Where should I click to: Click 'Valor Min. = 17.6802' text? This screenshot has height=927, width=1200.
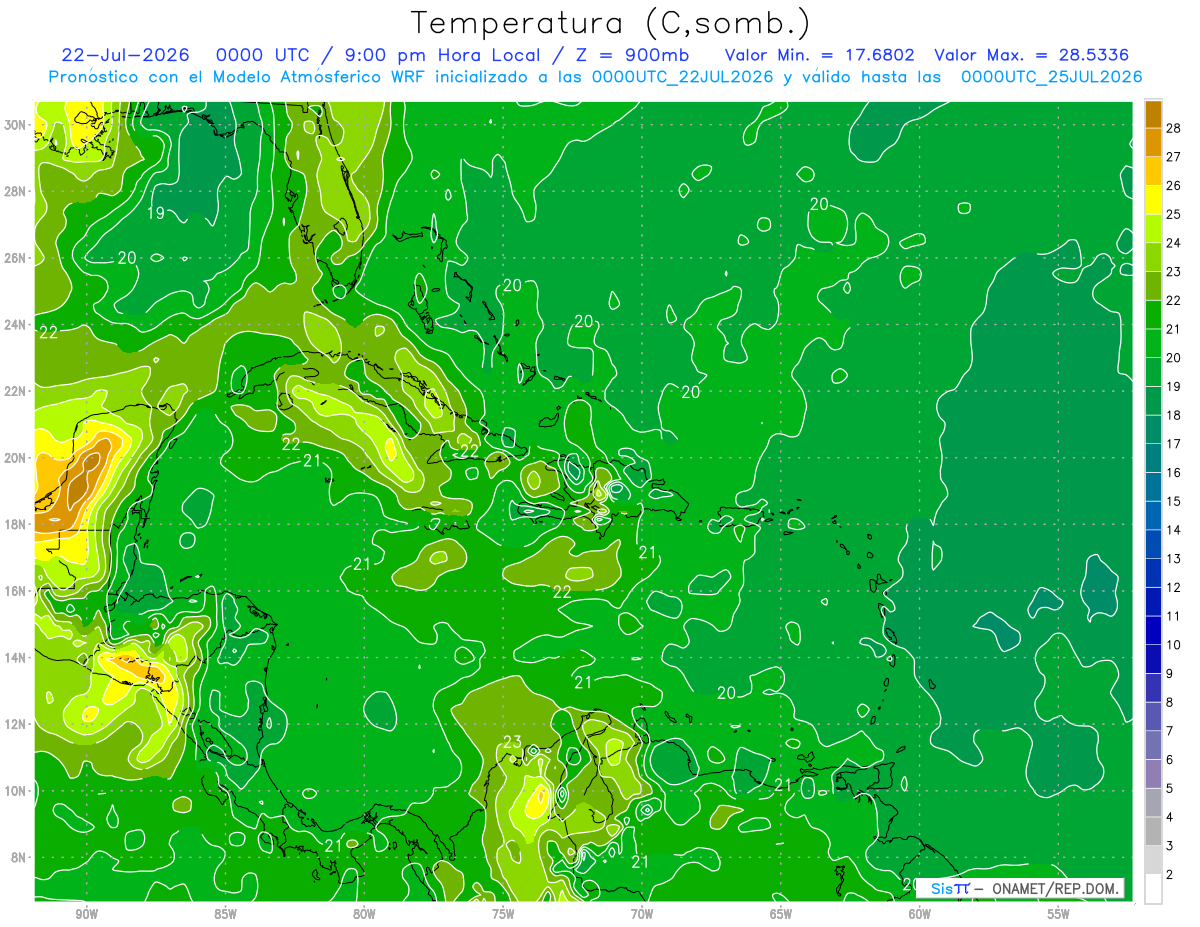click(x=820, y=55)
